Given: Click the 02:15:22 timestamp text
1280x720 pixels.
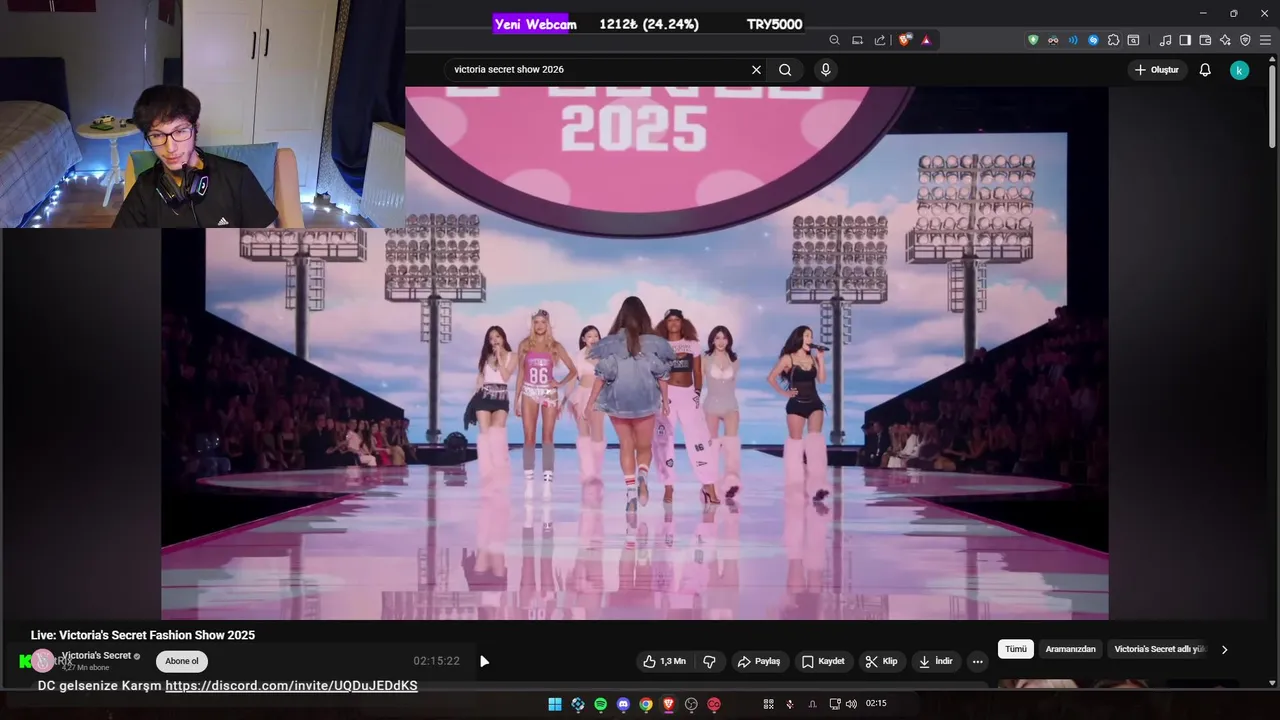Looking at the screenshot, I should pos(436,661).
